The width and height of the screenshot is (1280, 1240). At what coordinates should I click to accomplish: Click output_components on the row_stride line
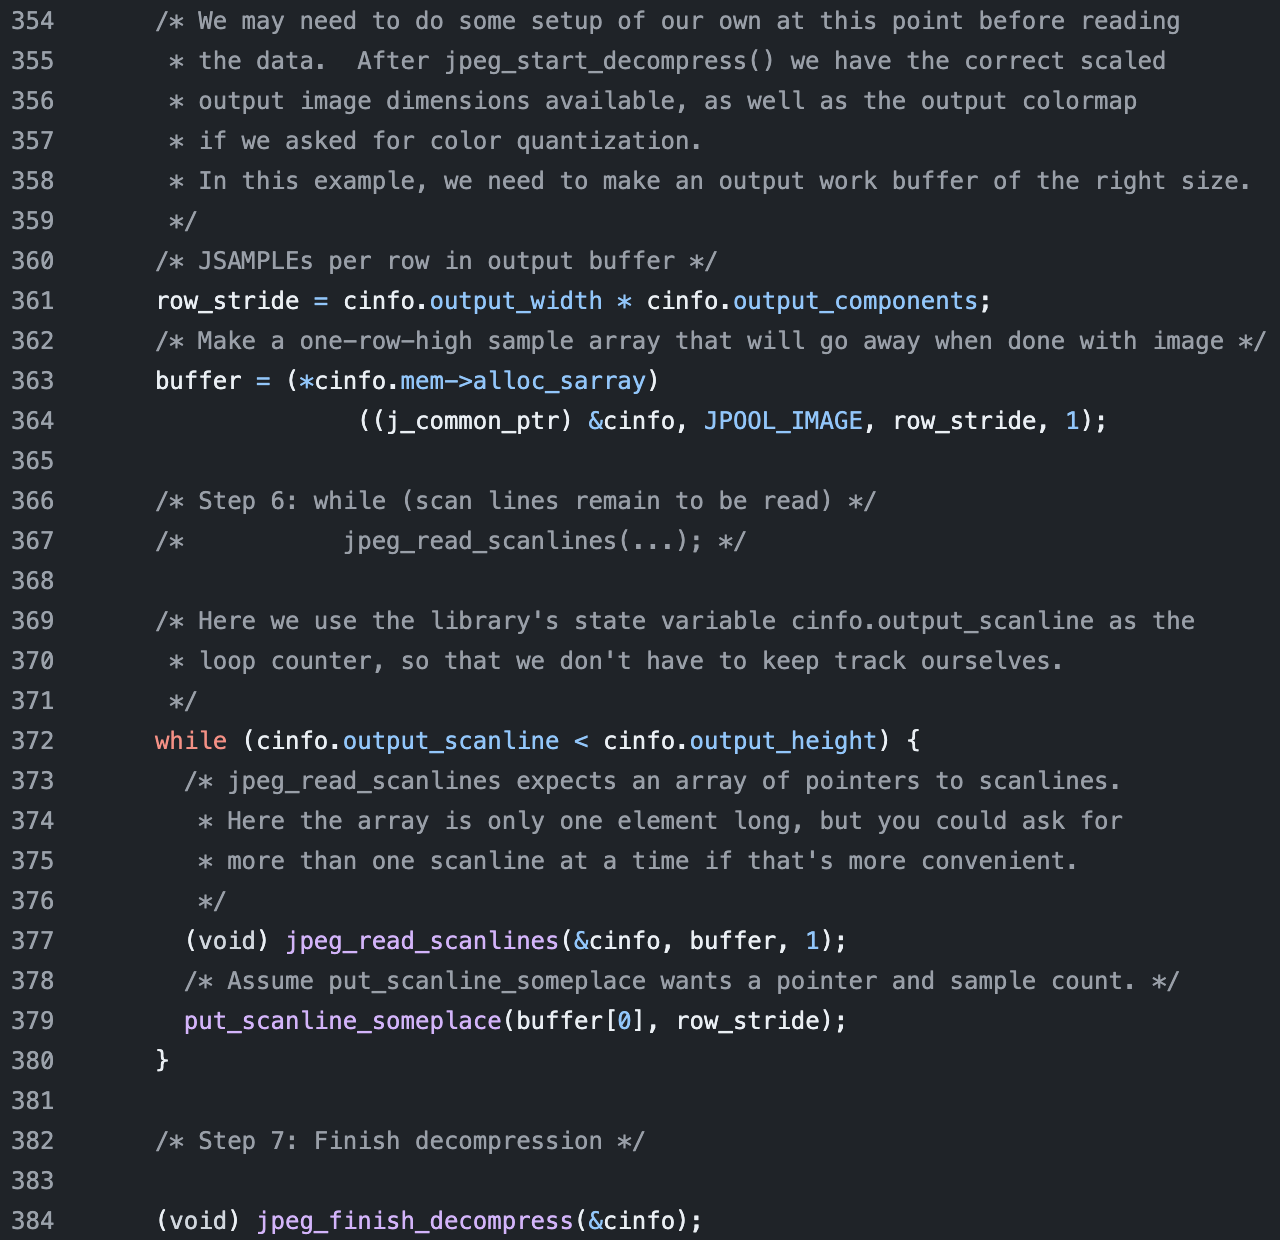(855, 301)
